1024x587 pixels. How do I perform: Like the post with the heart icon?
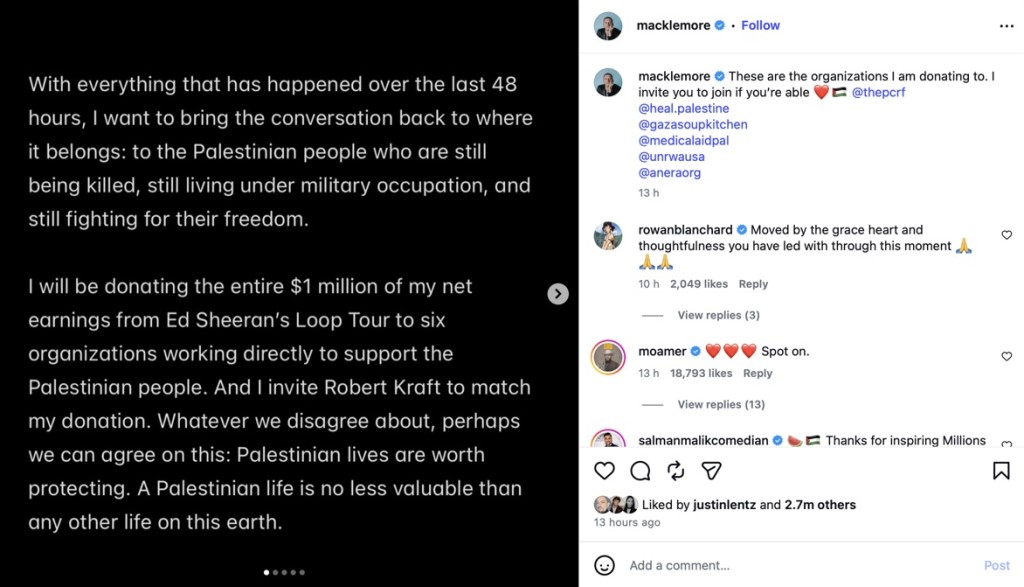(x=604, y=471)
